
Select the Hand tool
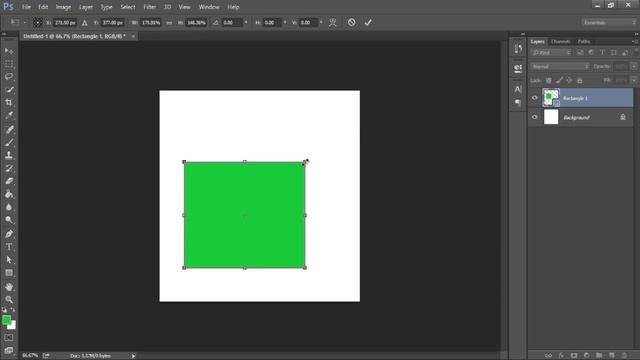9,287
